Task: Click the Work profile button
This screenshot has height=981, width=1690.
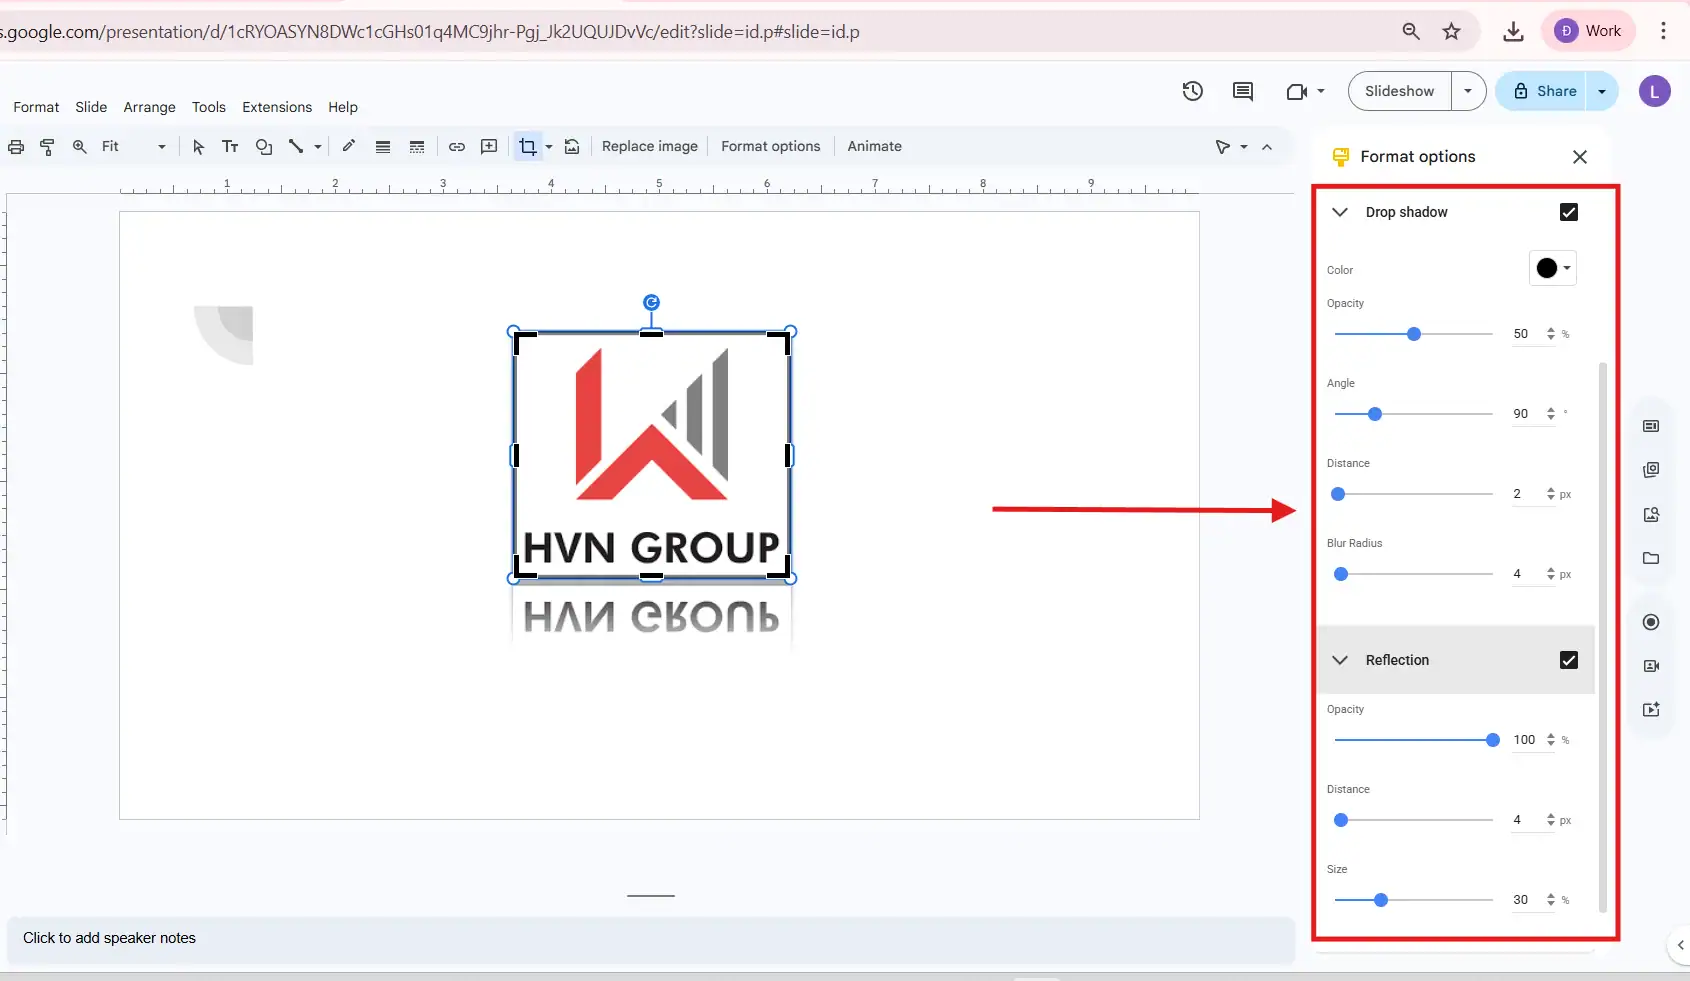Action: point(1589,31)
